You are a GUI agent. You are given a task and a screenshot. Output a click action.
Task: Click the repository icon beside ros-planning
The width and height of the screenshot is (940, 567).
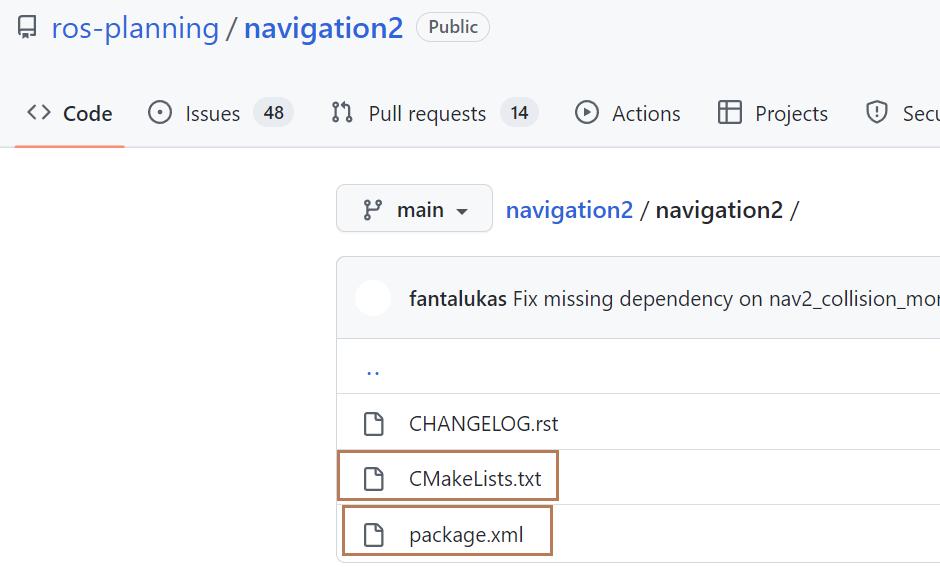(x=26, y=28)
